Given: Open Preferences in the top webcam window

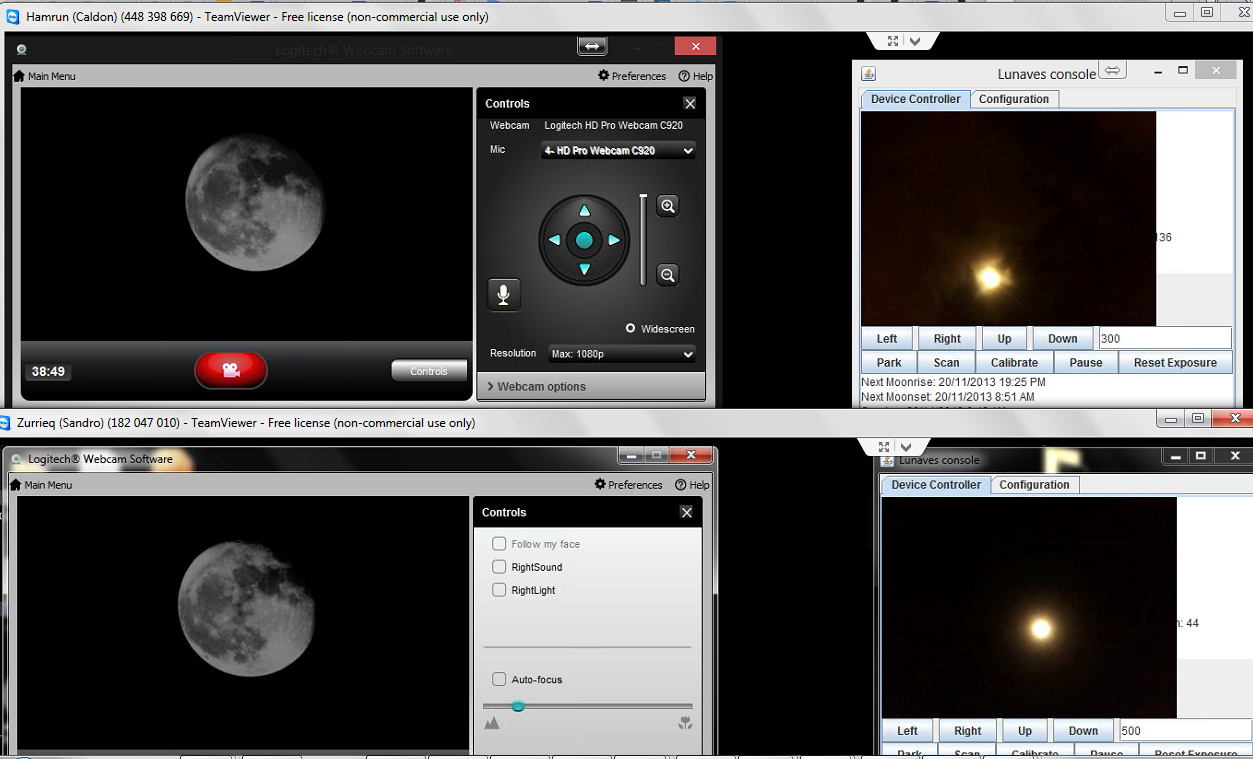Looking at the screenshot, I should [x=632, y=76].
